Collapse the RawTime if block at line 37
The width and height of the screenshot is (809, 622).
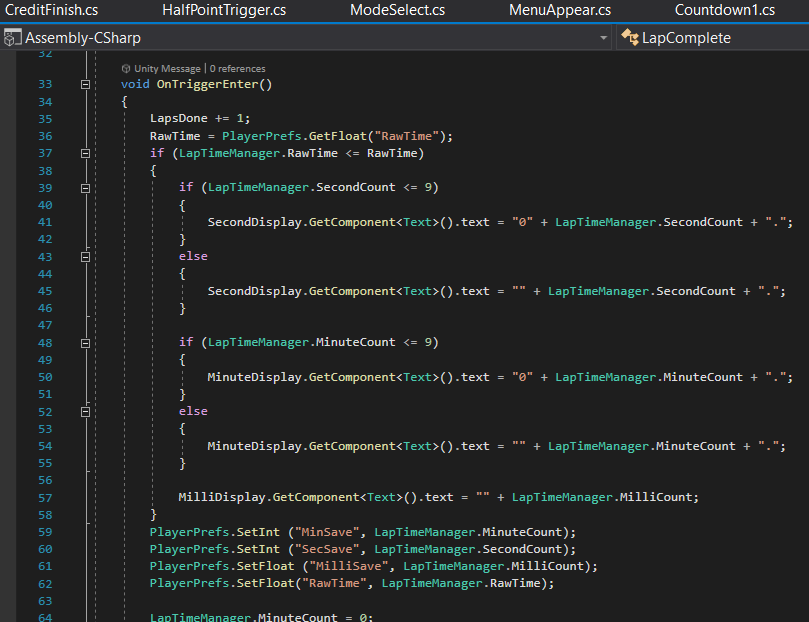[x=86, y=154]
